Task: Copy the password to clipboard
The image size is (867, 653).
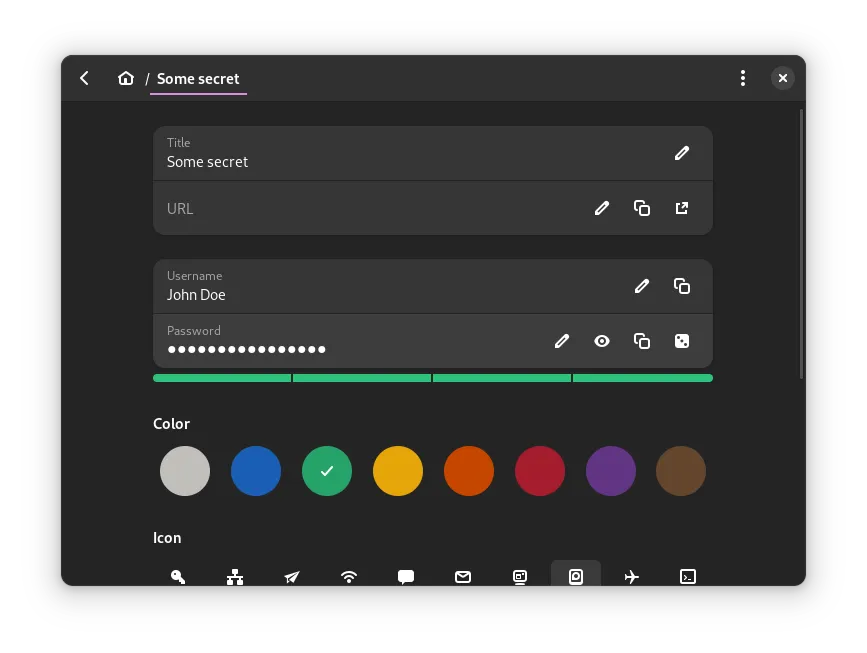Action: tap(642, 341)
